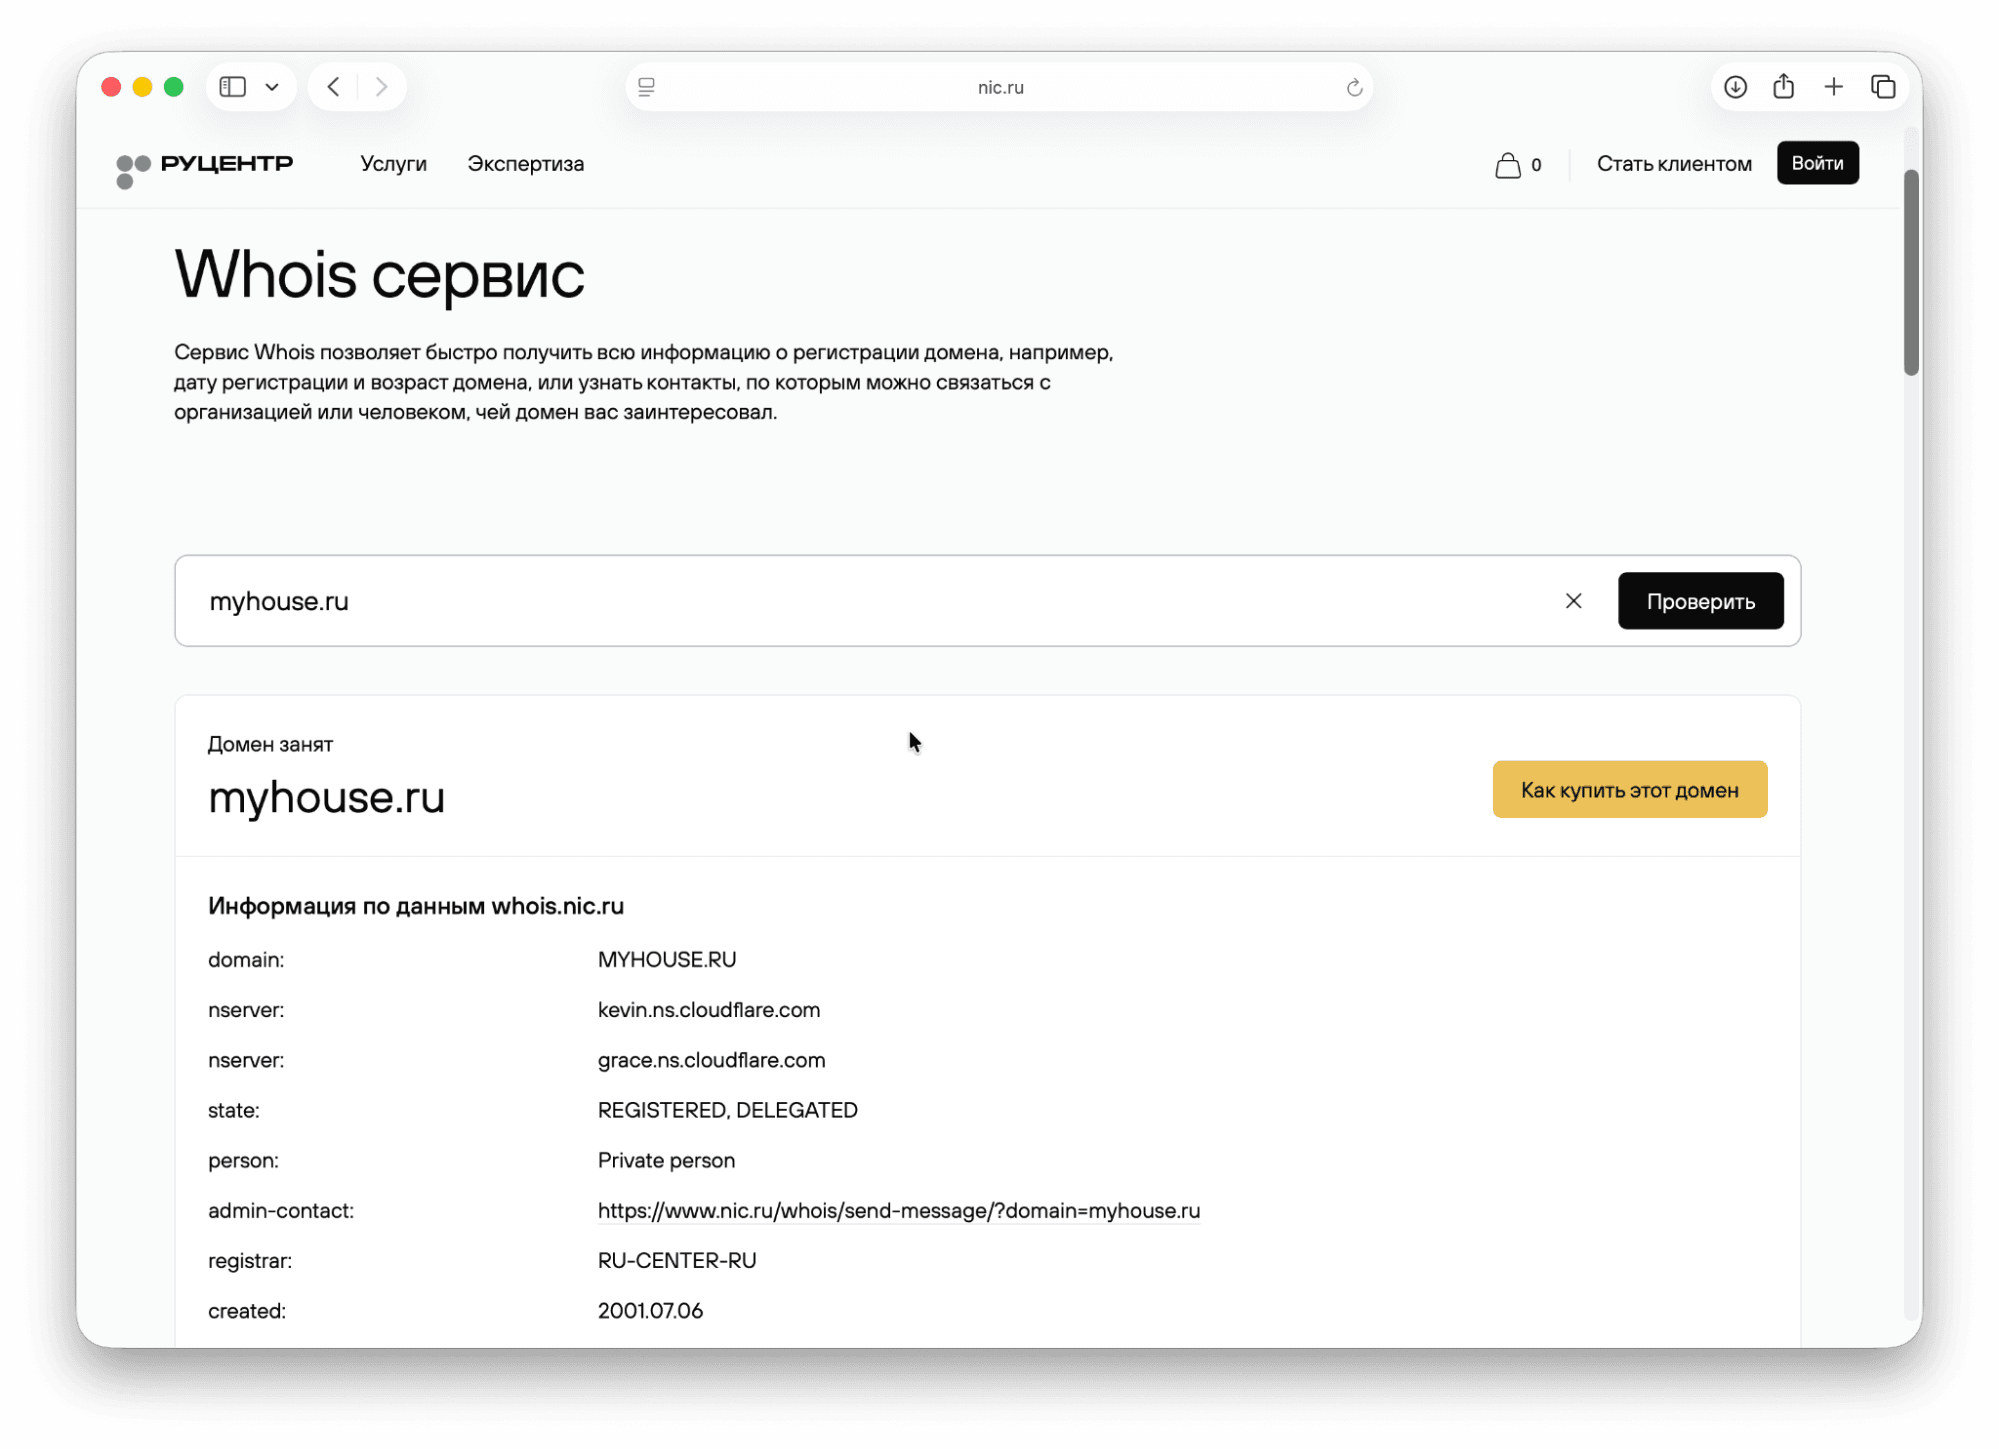1999x1449 pixels.
Task: Go back to the previous page
Action: [x=334, y=87]
